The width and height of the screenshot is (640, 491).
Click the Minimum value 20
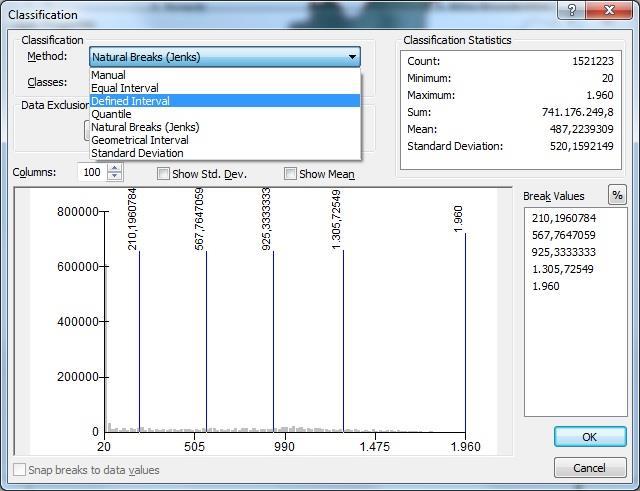click(x=607, y=78)
